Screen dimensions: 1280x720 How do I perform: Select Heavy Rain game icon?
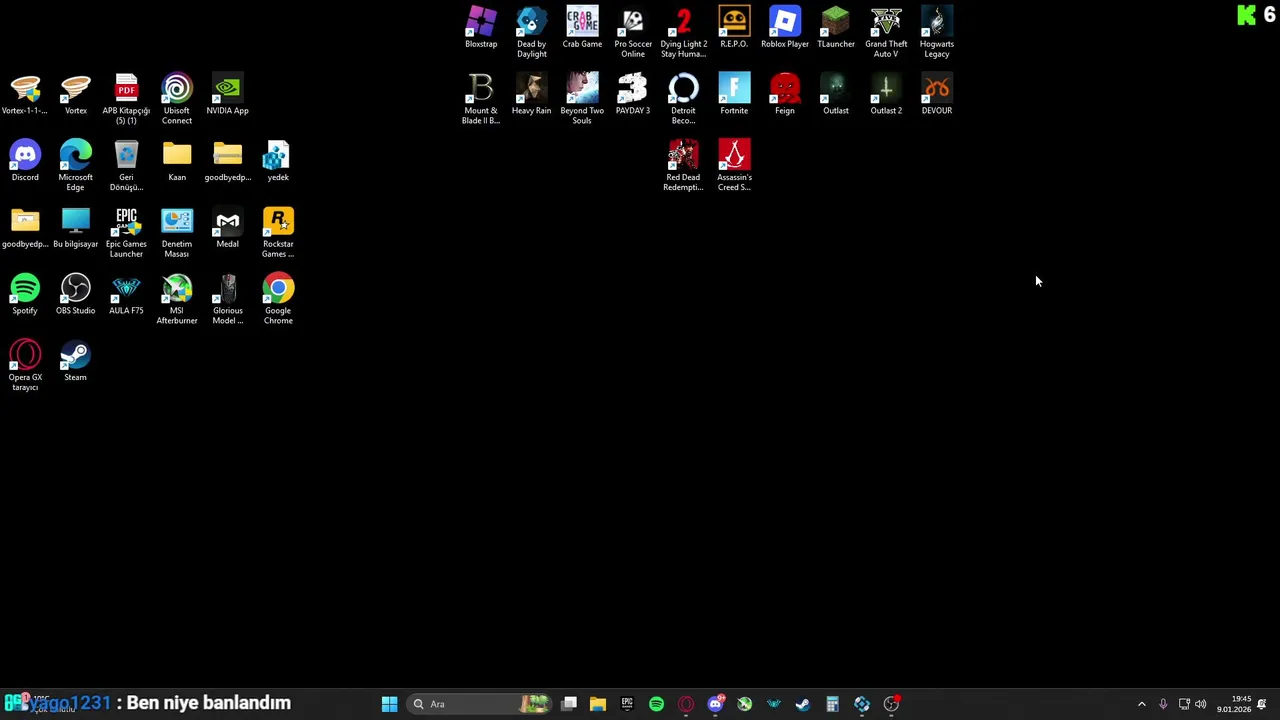click(x=531, y=94)
